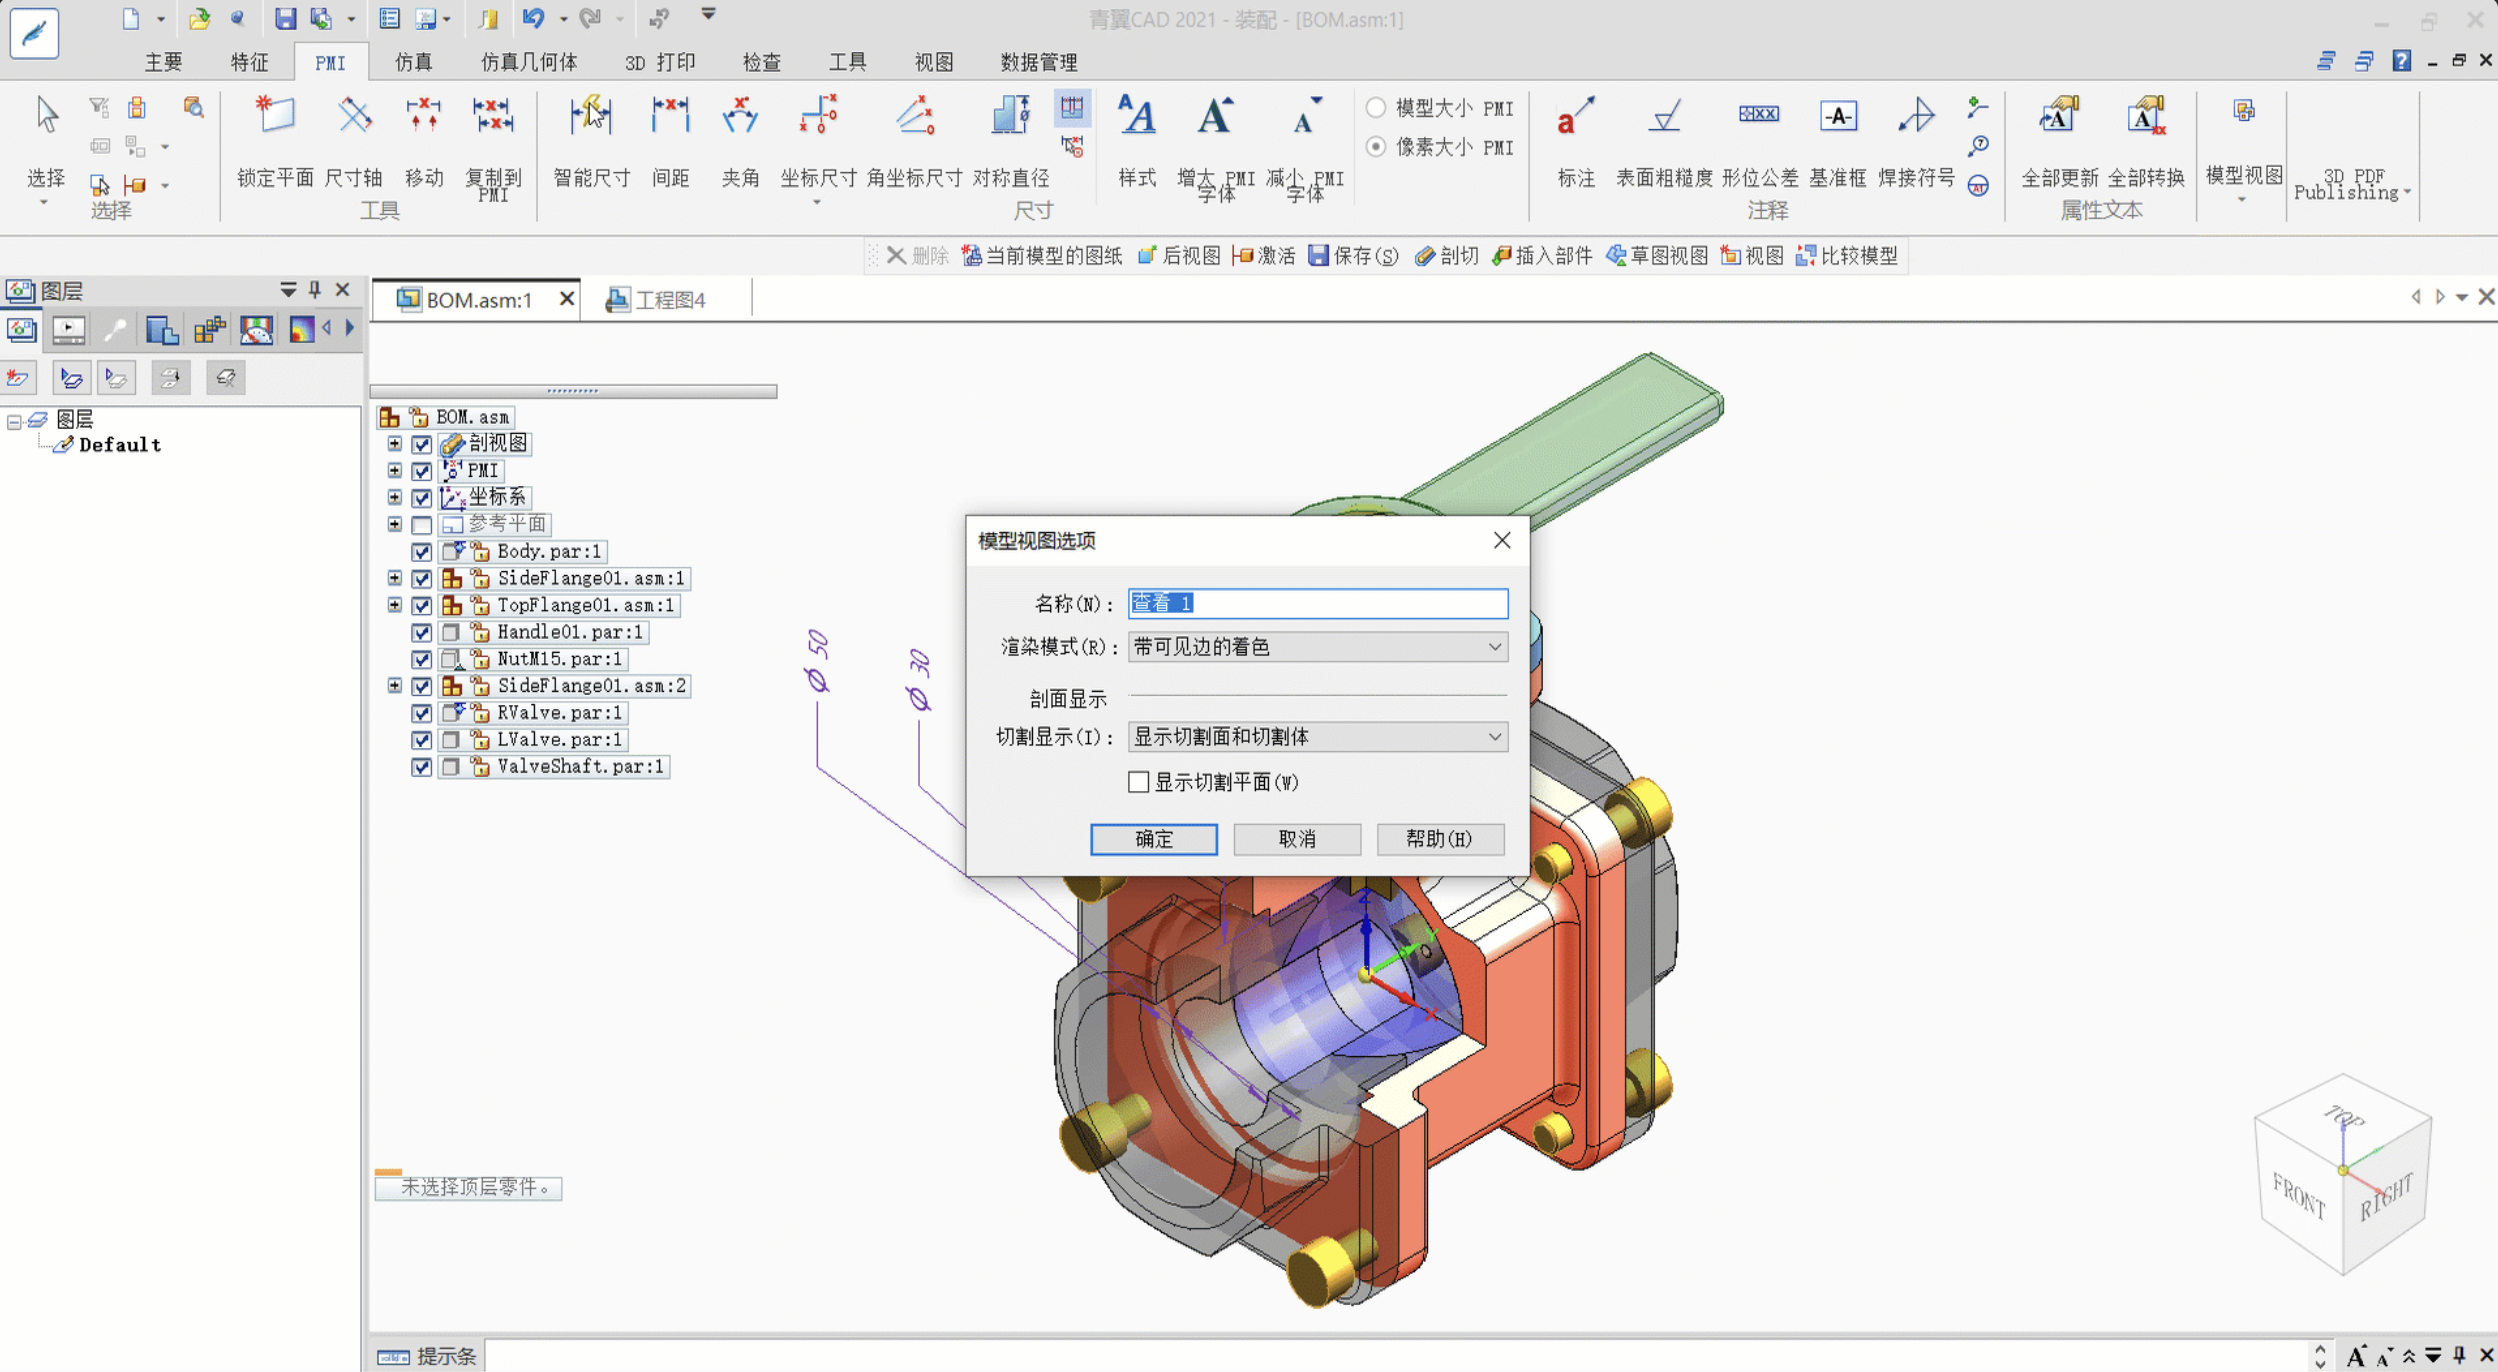Open the 渲染模式 dropdown

coord(1317,647)
